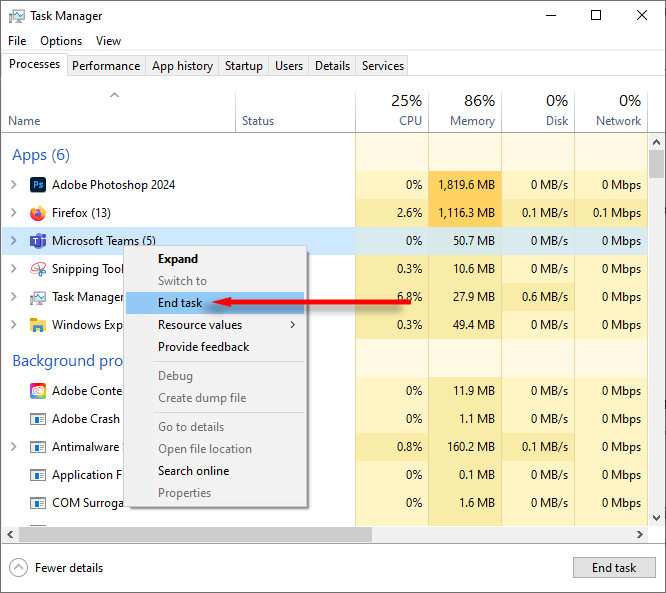Click the Microsoft Teams icon
The height and width of the screenshot is (593, 666).
tap(38, 241)
